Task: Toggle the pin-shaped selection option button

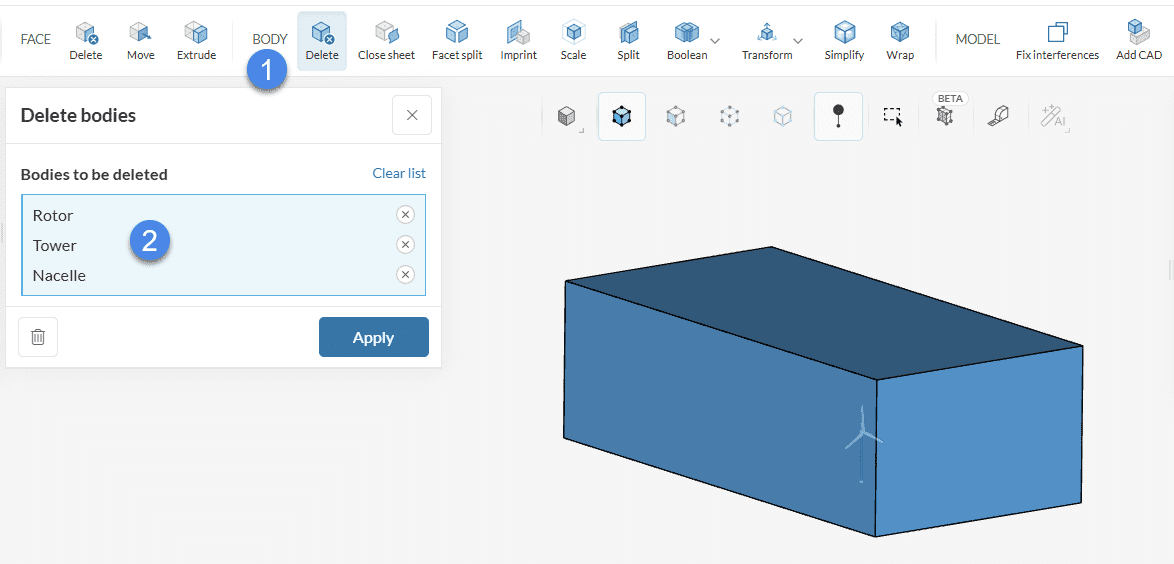Action: point(838,117)
